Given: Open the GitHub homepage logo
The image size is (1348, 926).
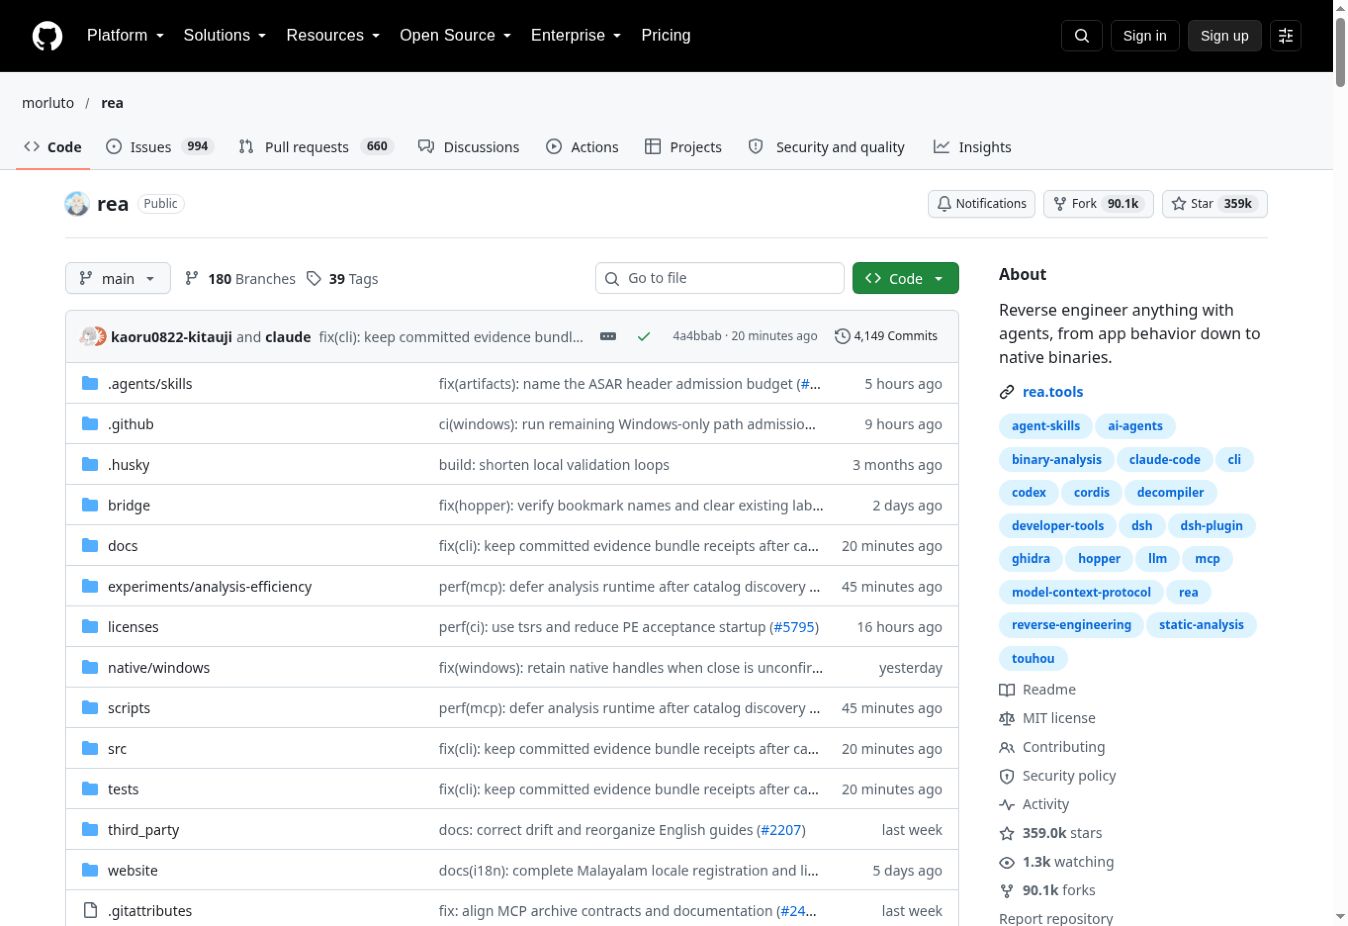Looking at the screenshot, I should tap(47, 36).
